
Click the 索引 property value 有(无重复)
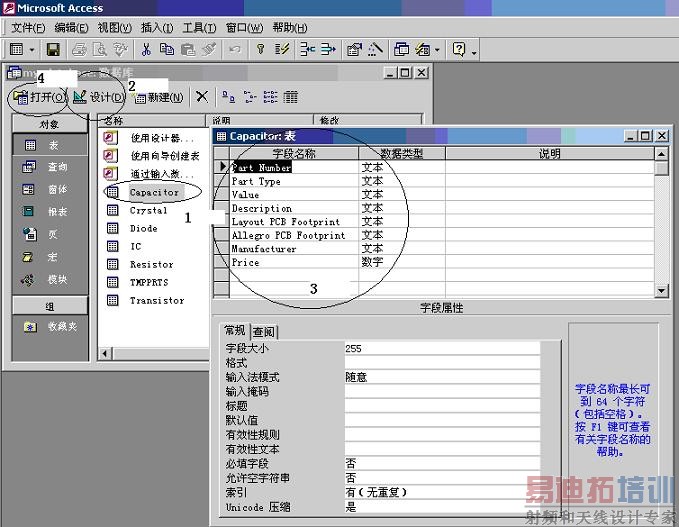442,492
